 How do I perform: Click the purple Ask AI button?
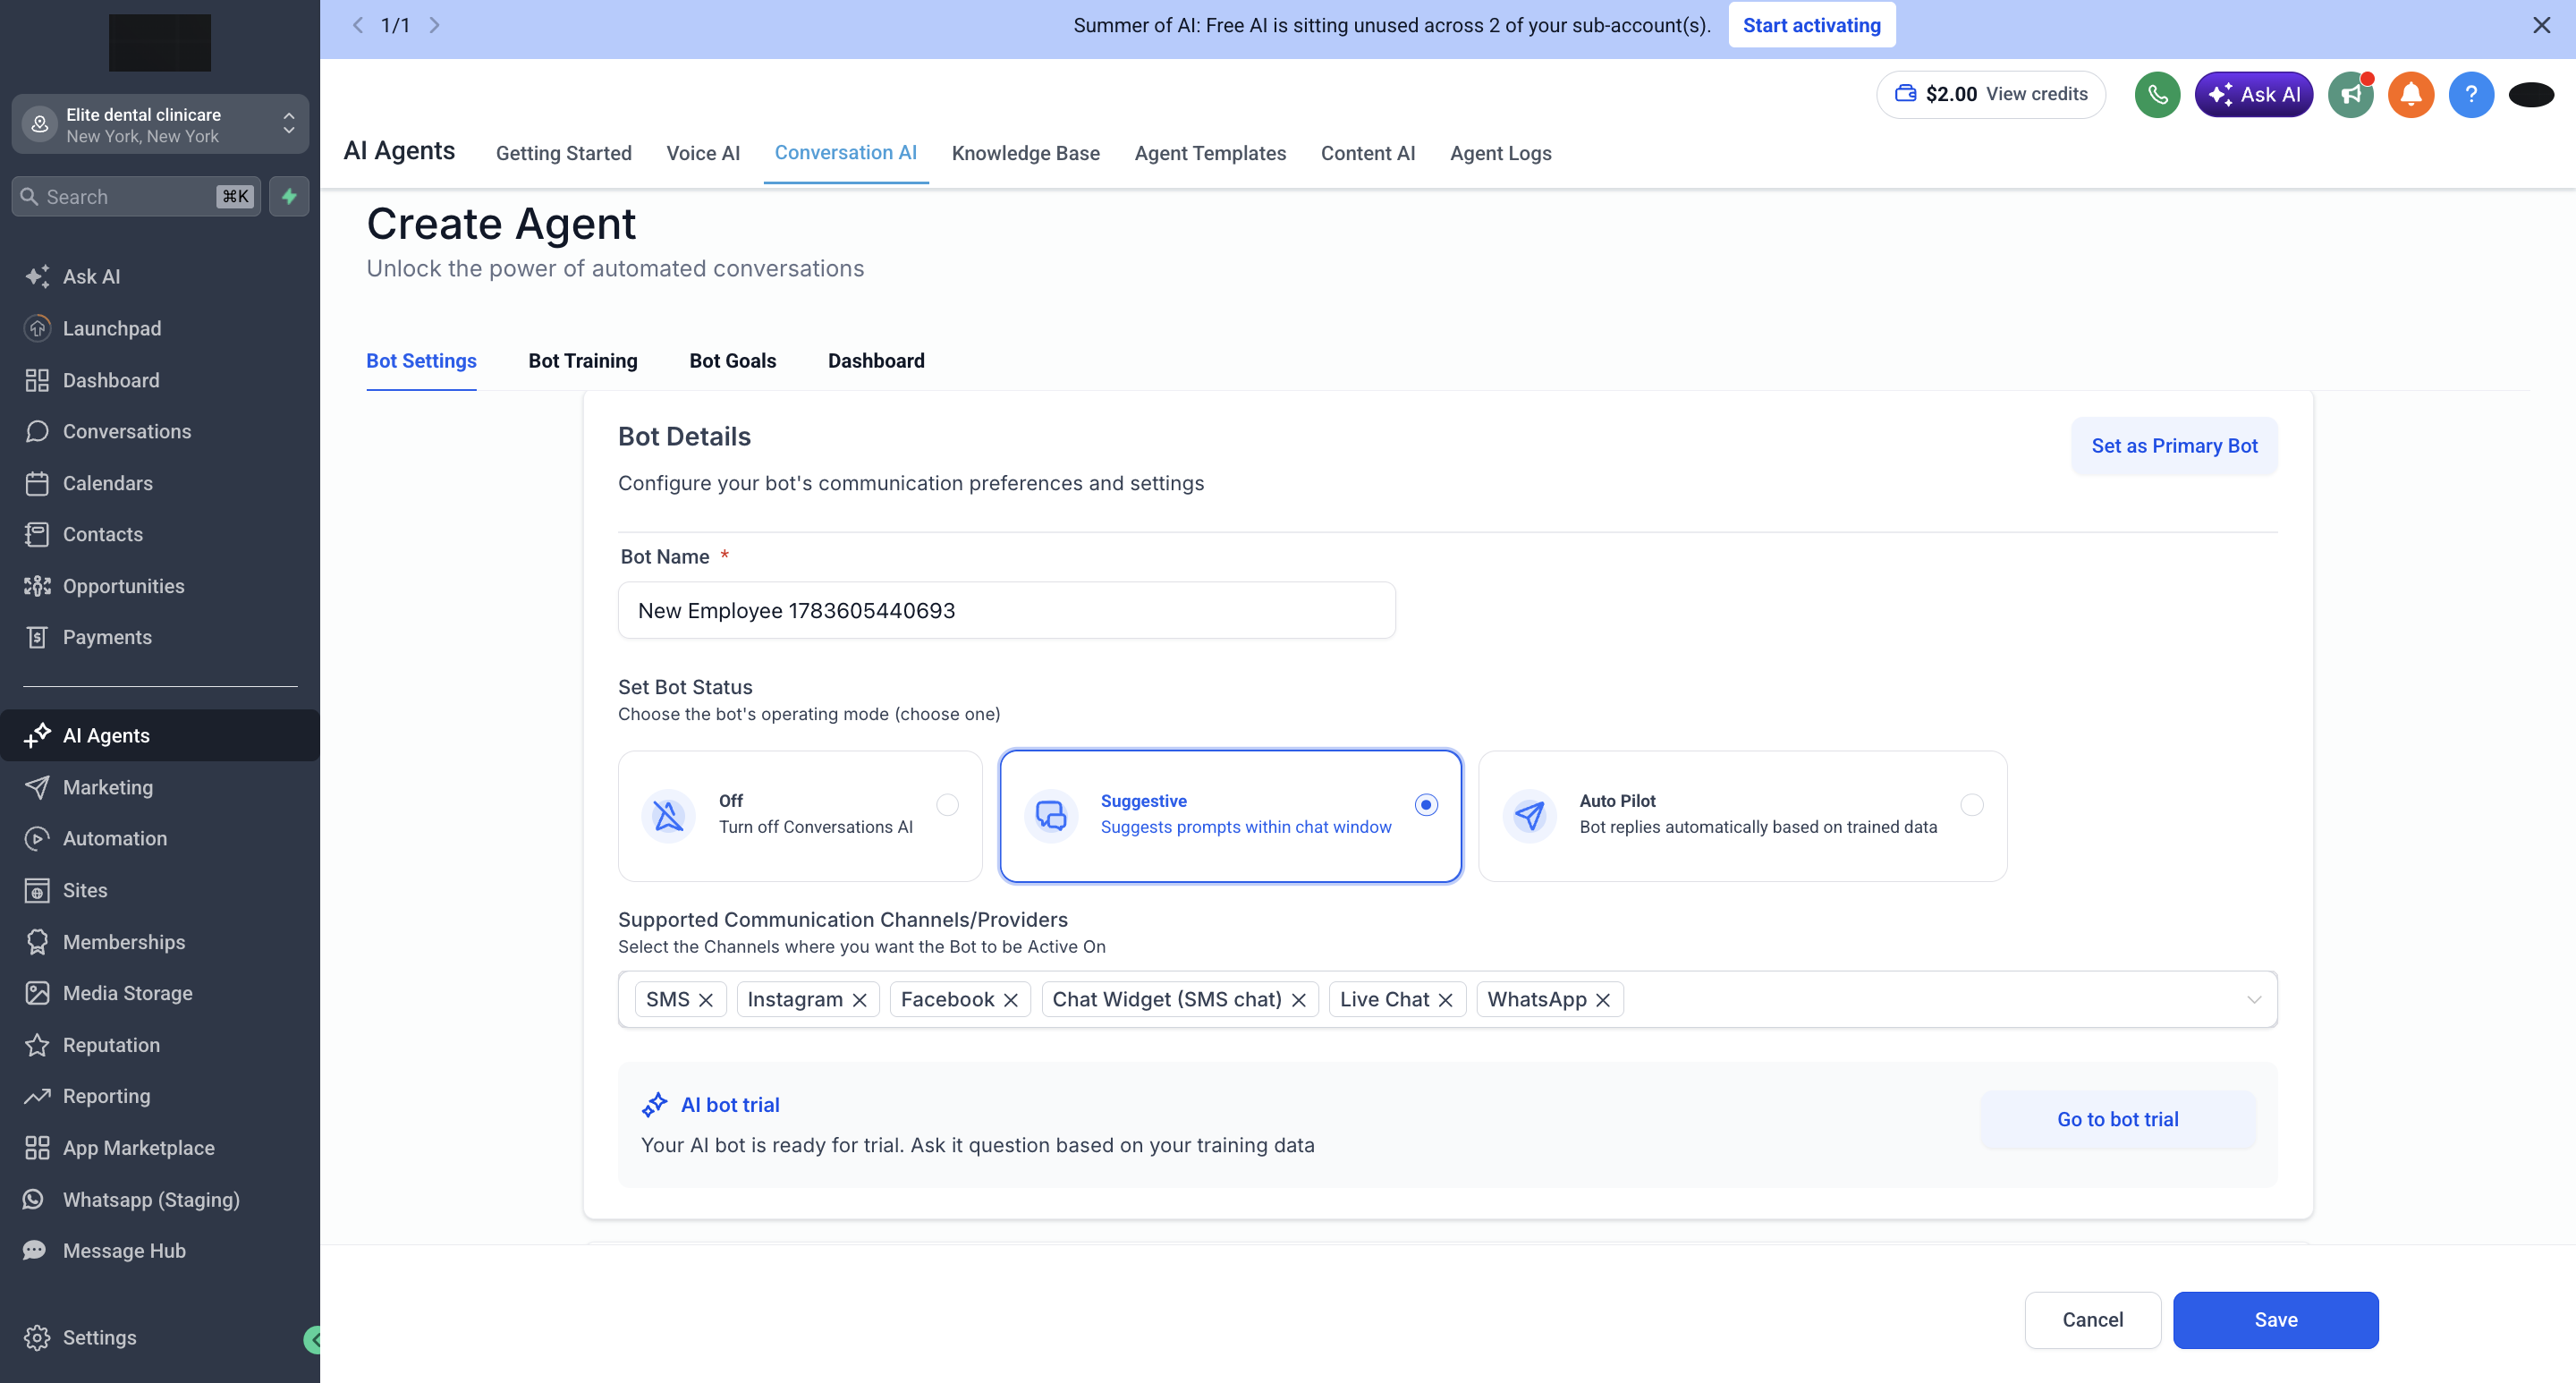click(2253, 94)
